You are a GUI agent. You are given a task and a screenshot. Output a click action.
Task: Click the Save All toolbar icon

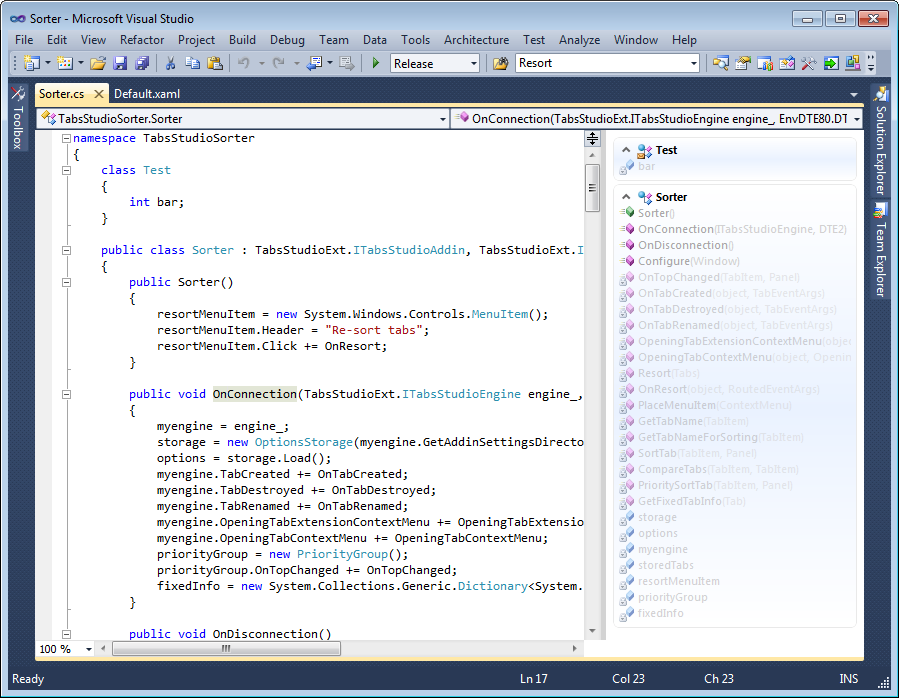tap(141, 63)
